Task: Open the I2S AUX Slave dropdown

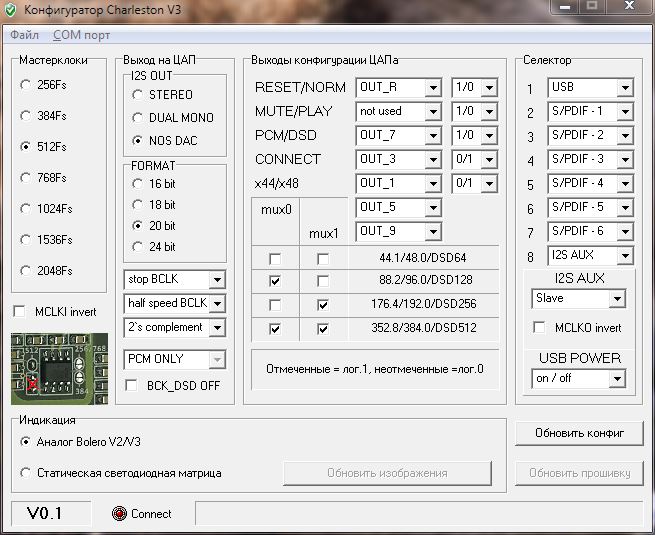Action: tap(579, 298)
